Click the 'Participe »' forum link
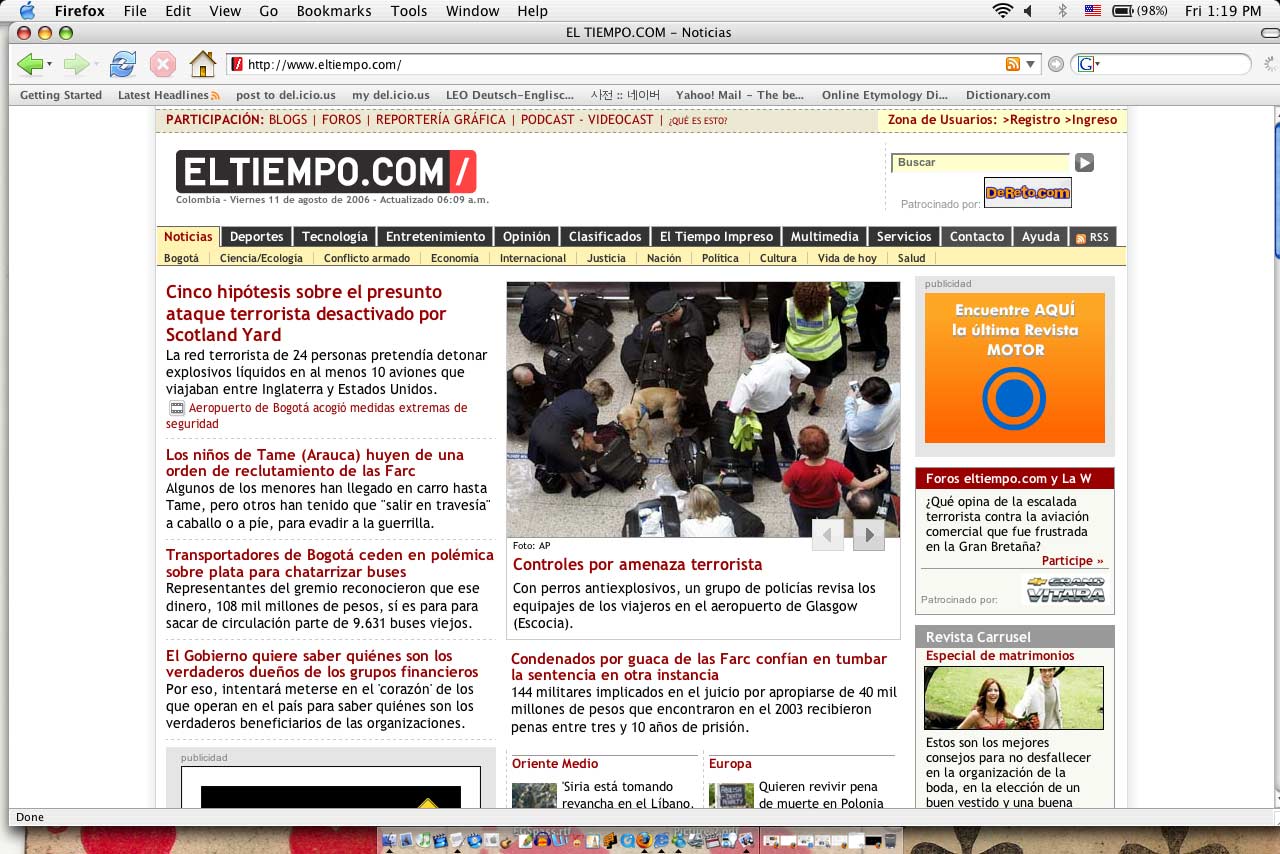 tap(1074, 560)
